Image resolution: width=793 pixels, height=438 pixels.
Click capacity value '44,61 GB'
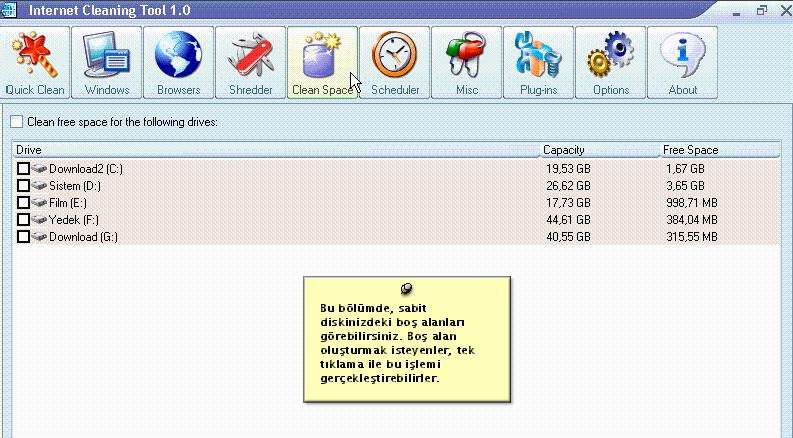pyautogui.click(x=568, y=220)
